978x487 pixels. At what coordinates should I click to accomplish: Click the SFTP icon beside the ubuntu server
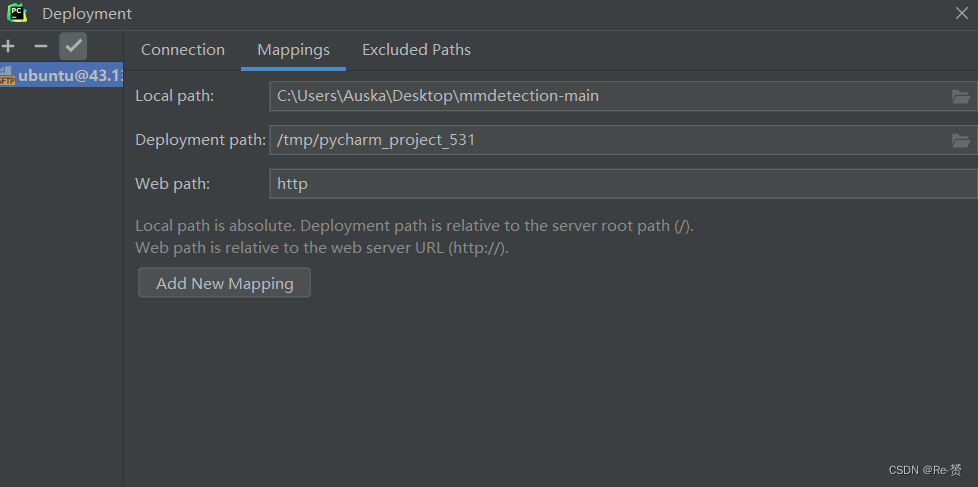pos(7,76)
